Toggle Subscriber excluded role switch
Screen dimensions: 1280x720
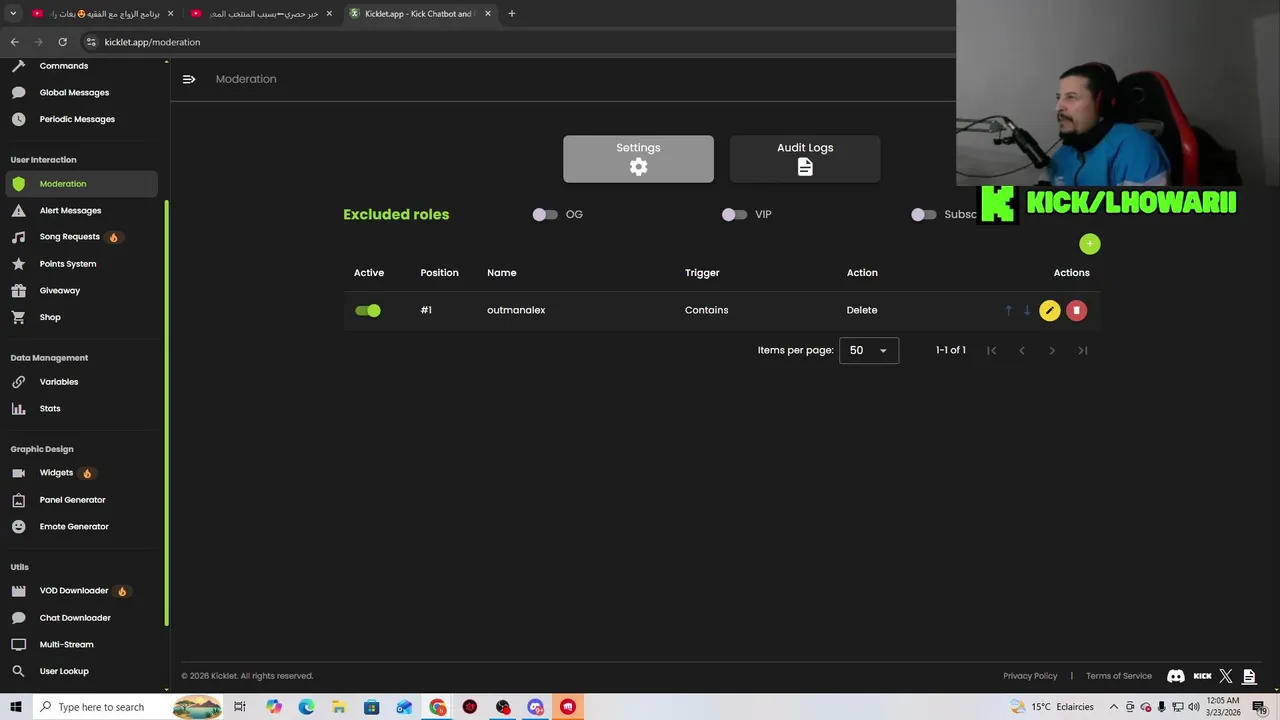[x=923, y=214]
